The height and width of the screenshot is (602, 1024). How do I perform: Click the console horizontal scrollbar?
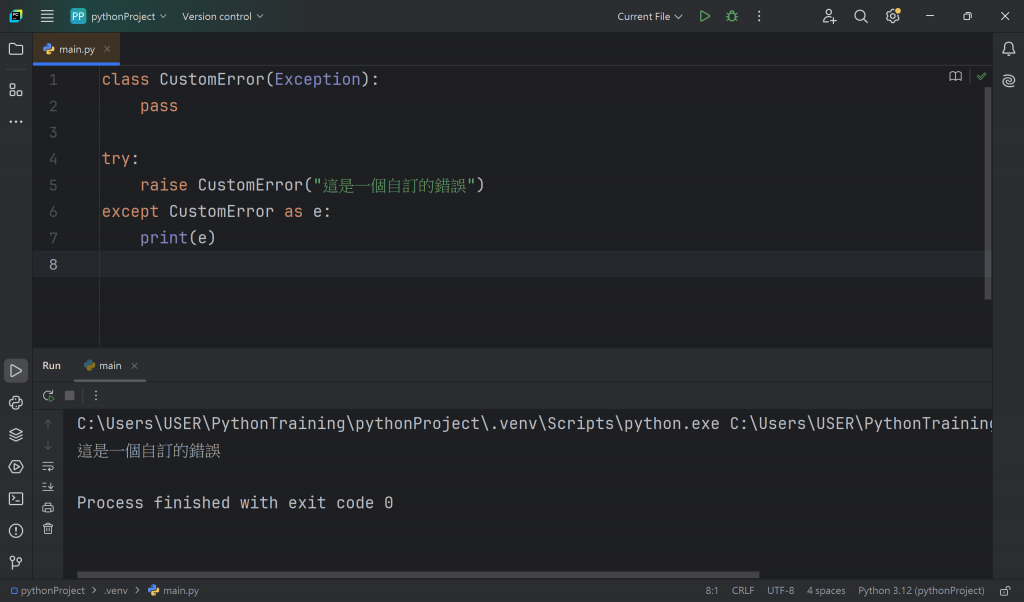[x=418, y=575]
